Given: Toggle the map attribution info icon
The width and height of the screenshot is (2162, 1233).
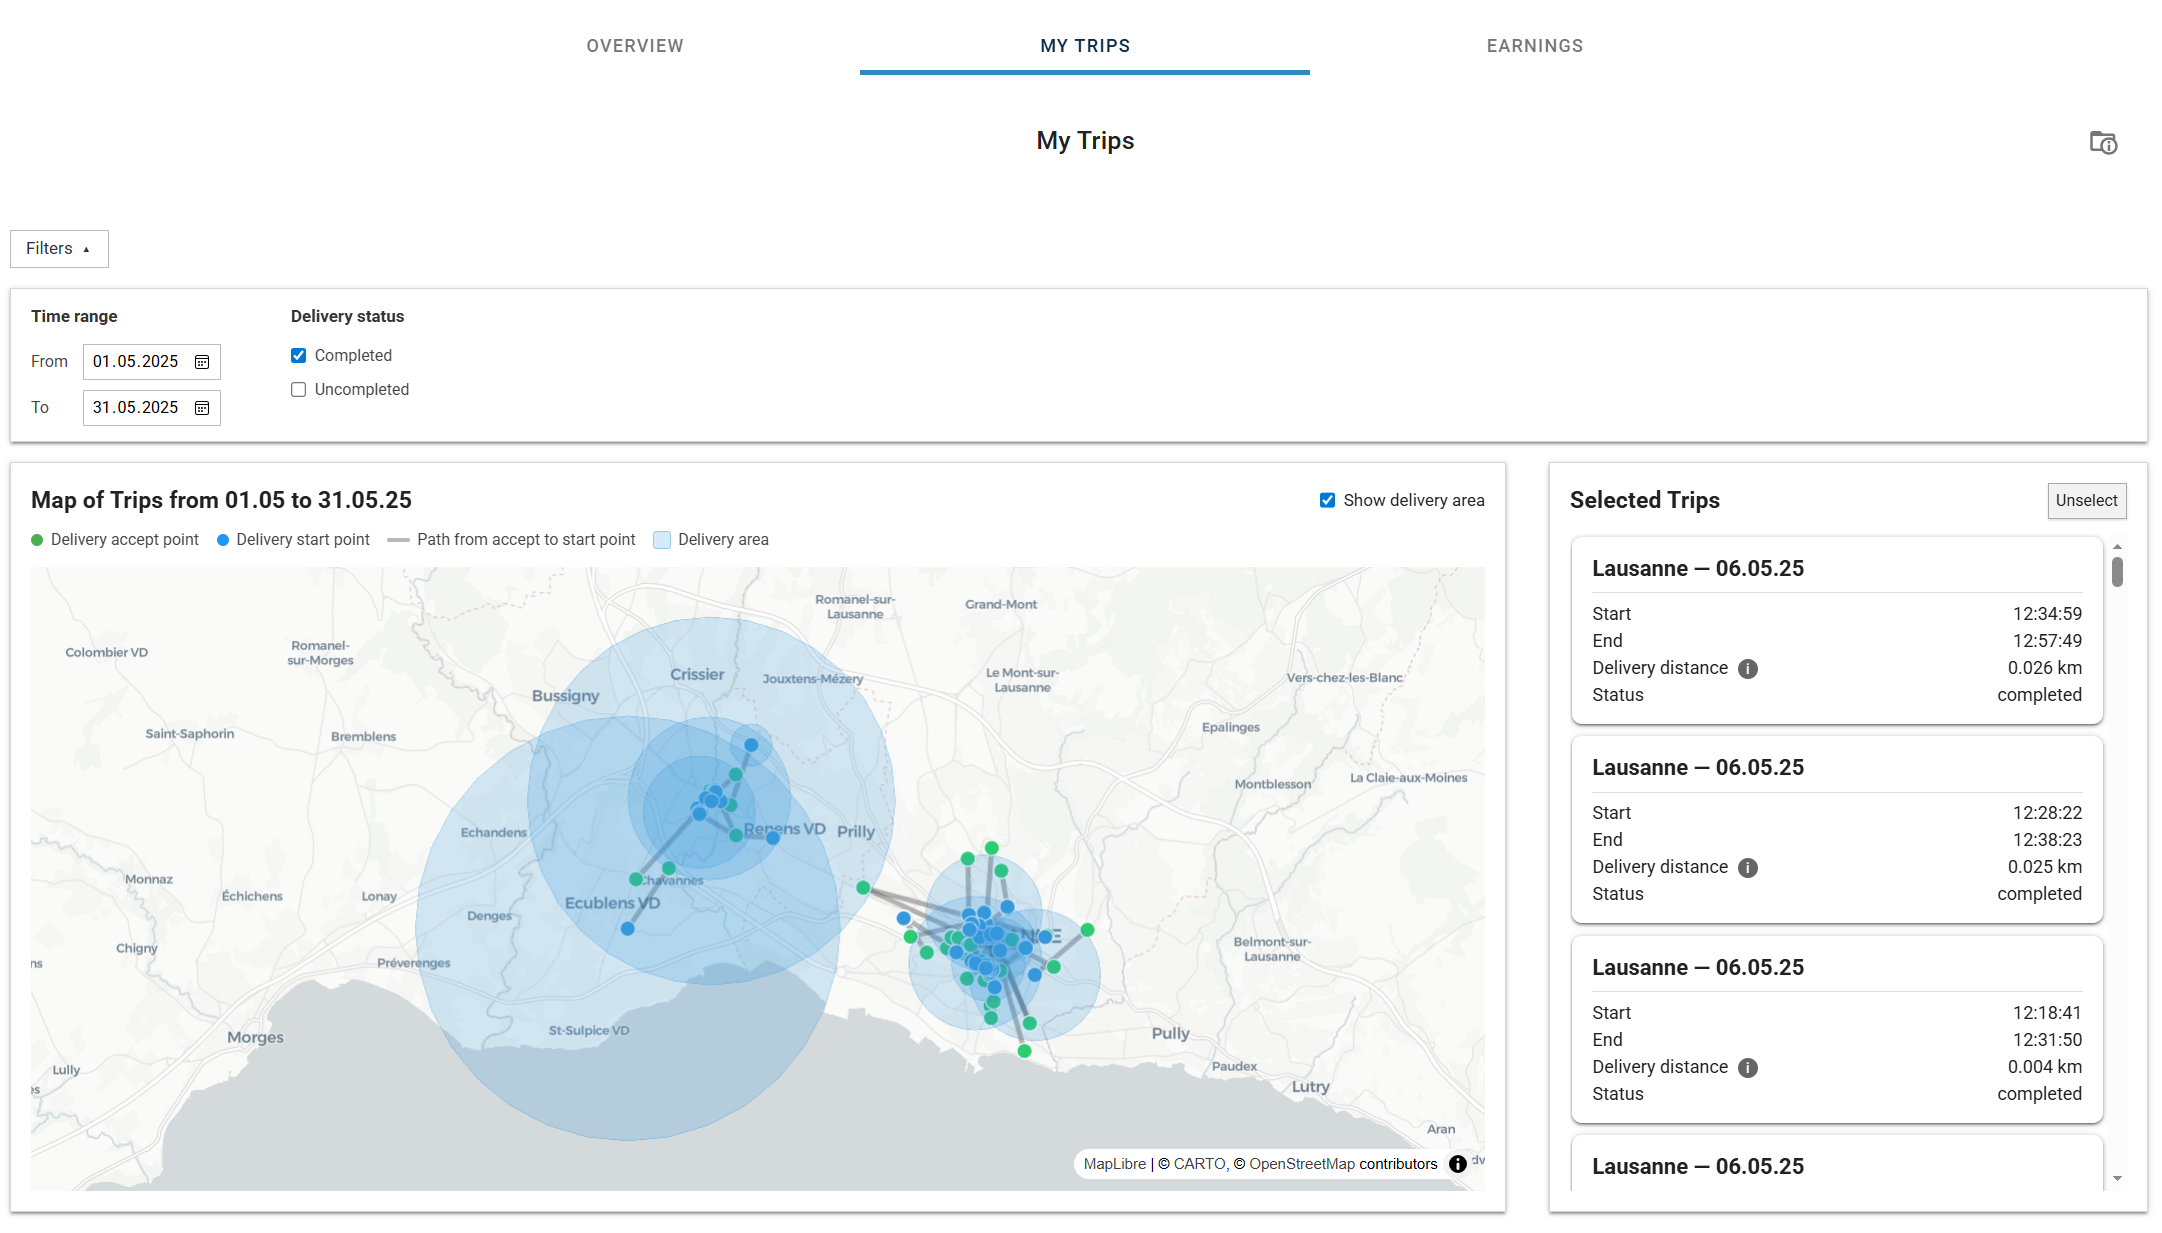Looking at the screenshot, I should click(x=1458, y=1164).
